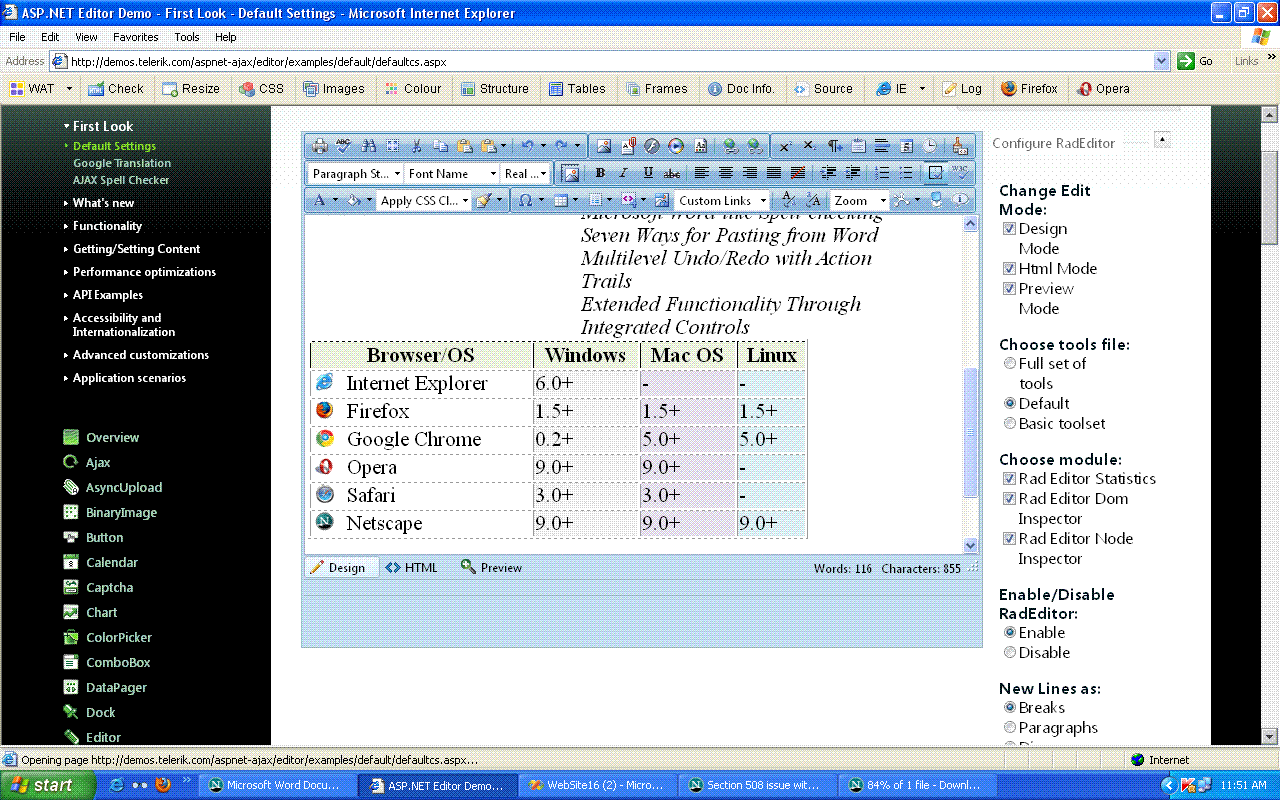
Task: Justify the text alignment
Action: click(774, 173)
